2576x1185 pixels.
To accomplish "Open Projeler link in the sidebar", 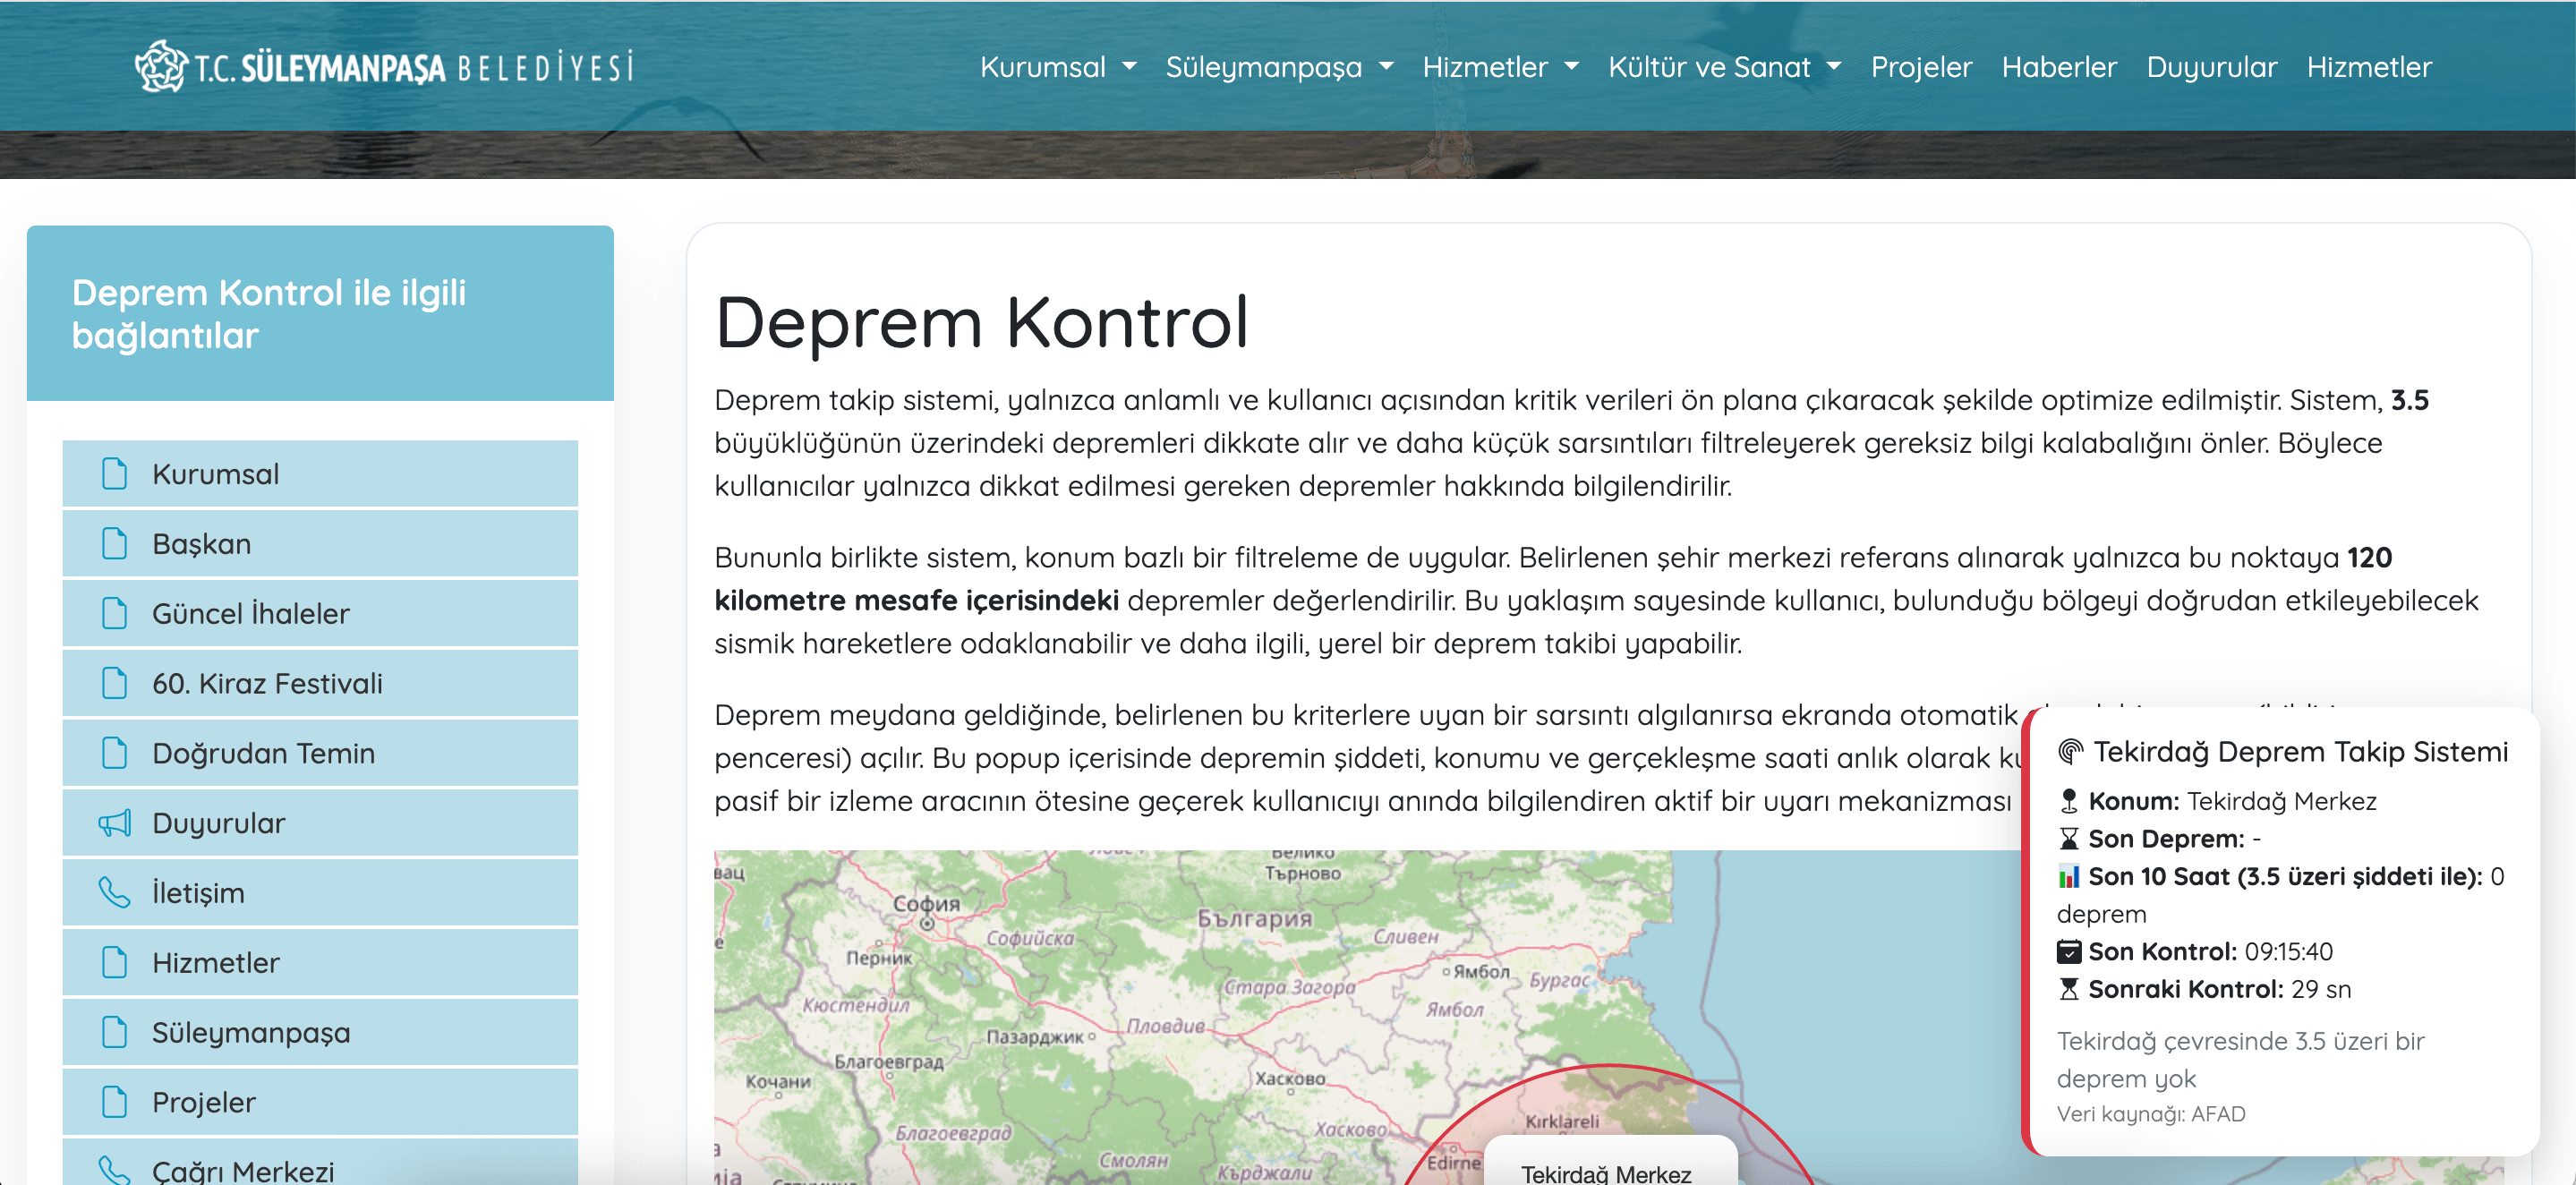I will (320, 1102).
